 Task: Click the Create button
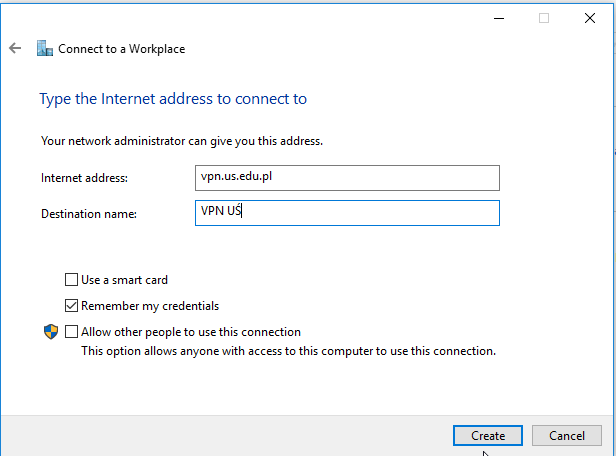488,436
